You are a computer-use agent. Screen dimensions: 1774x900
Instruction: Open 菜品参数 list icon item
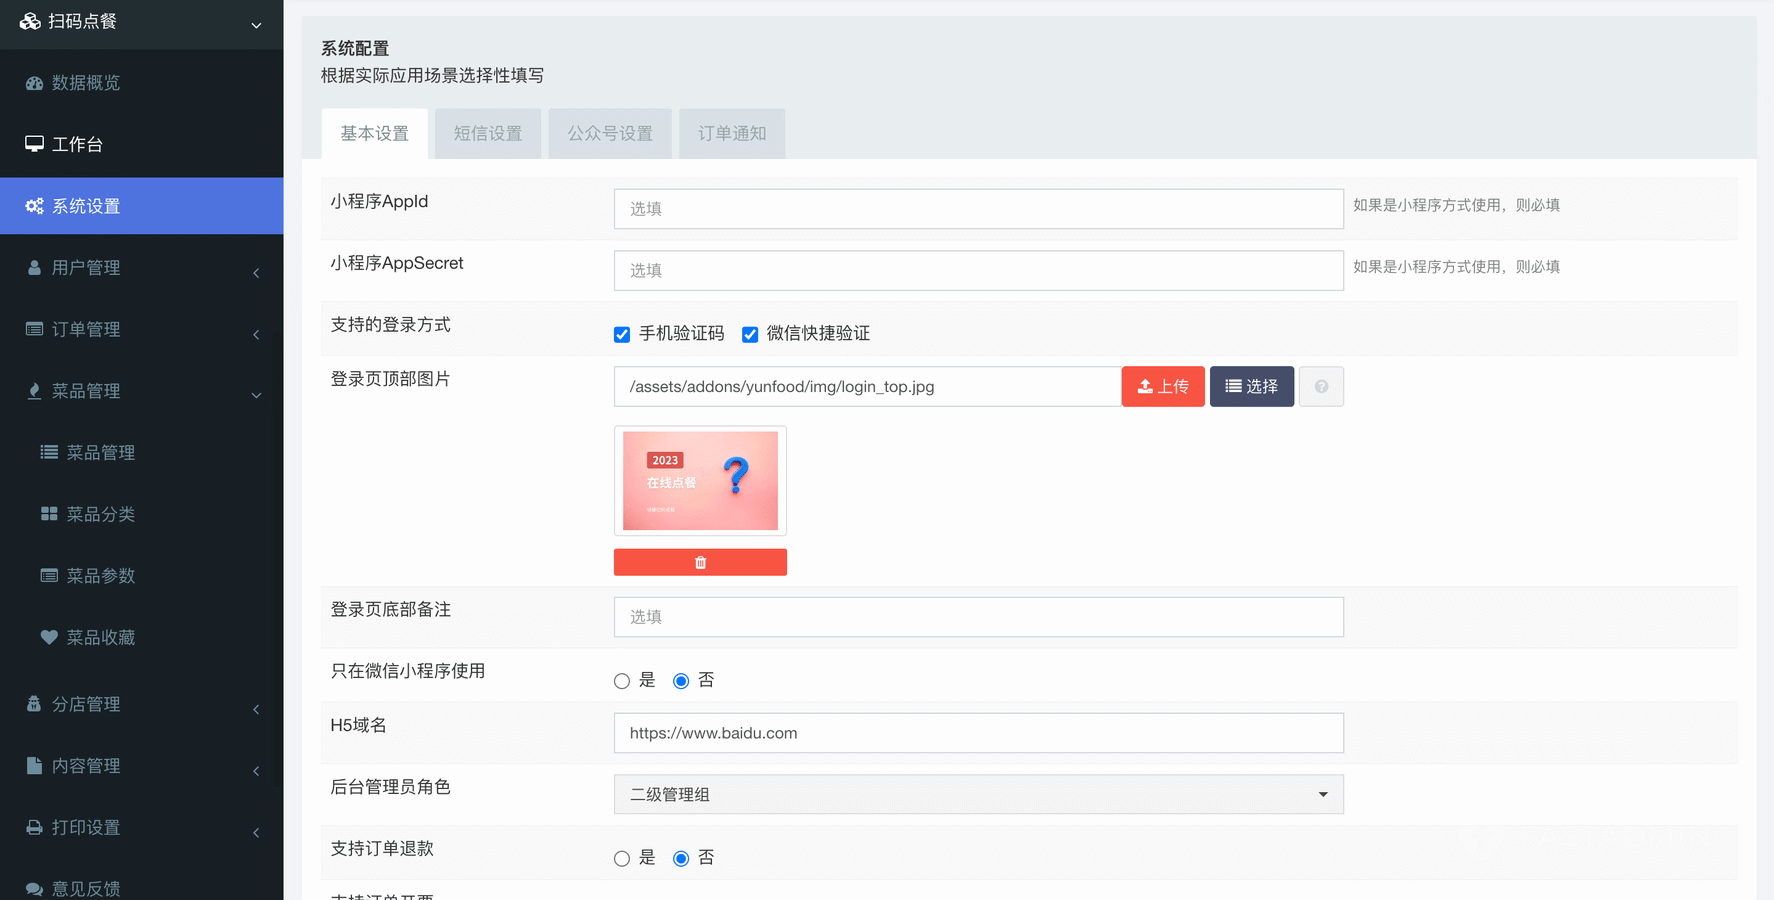point(48,576)
